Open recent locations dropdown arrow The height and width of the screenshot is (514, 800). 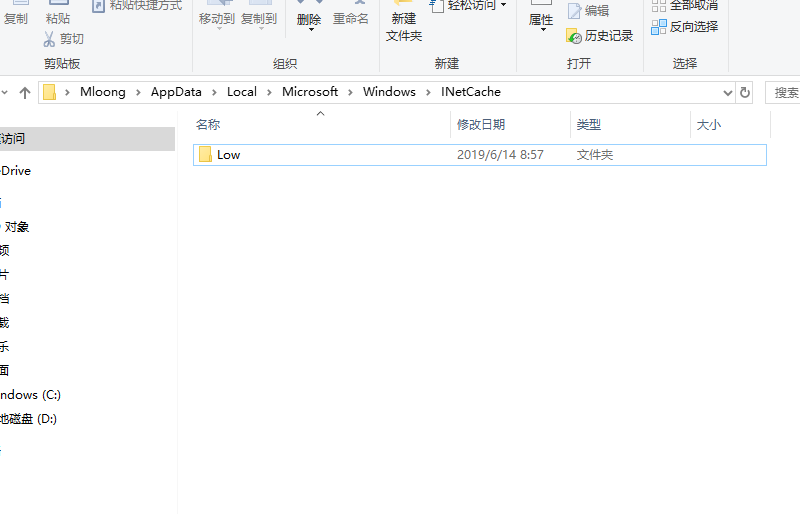5,92
